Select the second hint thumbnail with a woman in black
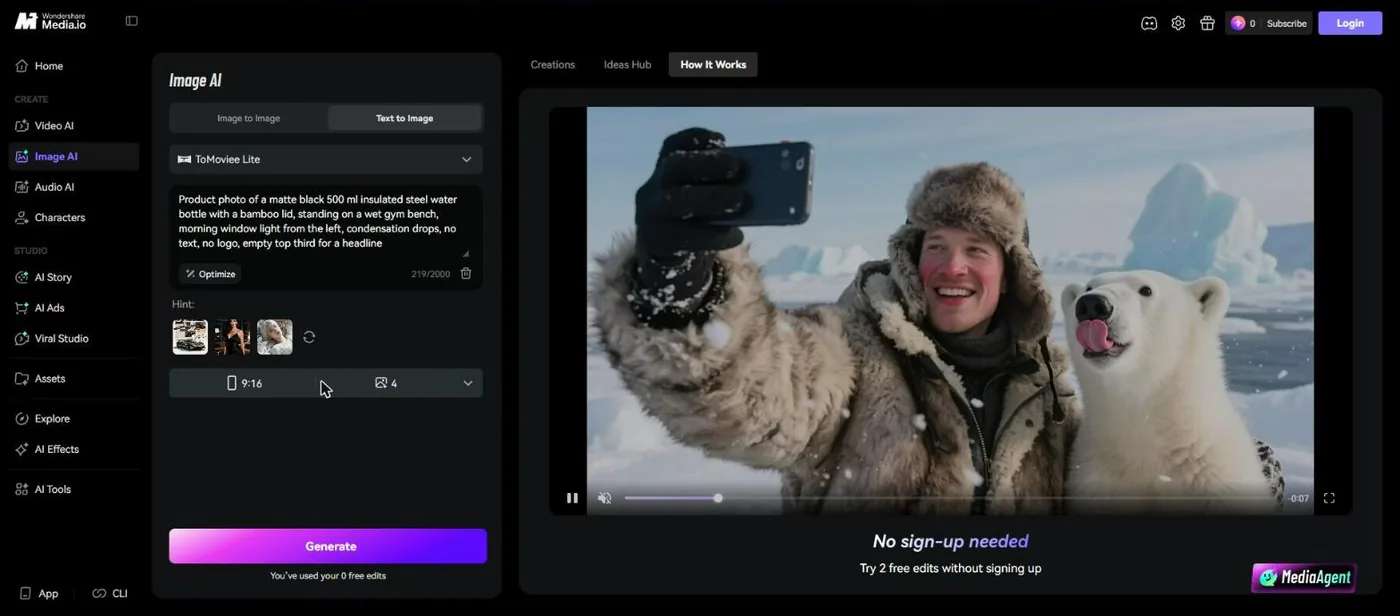 point(232,337)
